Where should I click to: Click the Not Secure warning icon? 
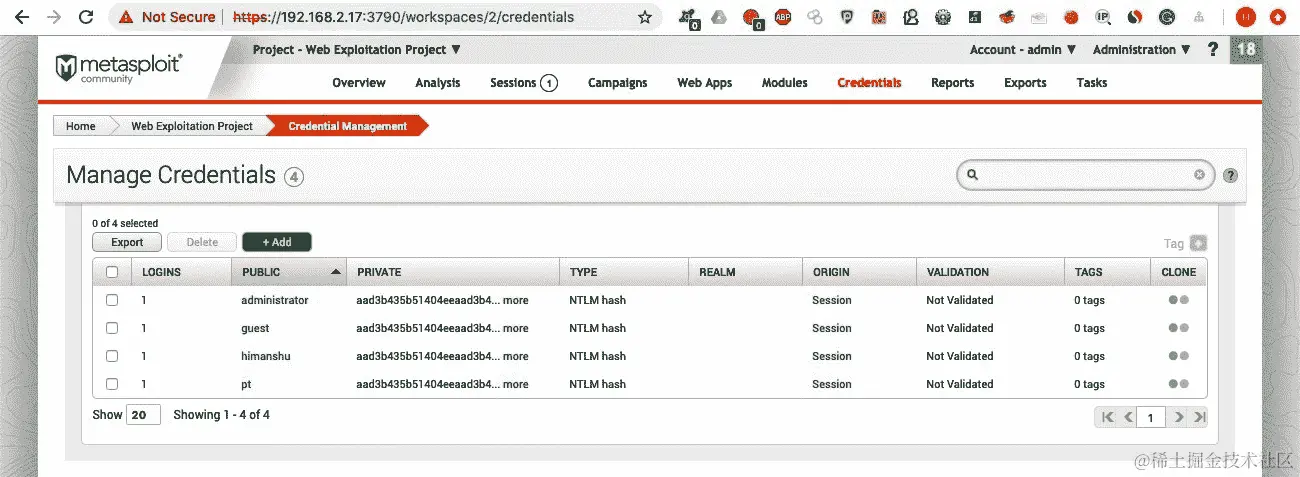(x=127, y=17)
